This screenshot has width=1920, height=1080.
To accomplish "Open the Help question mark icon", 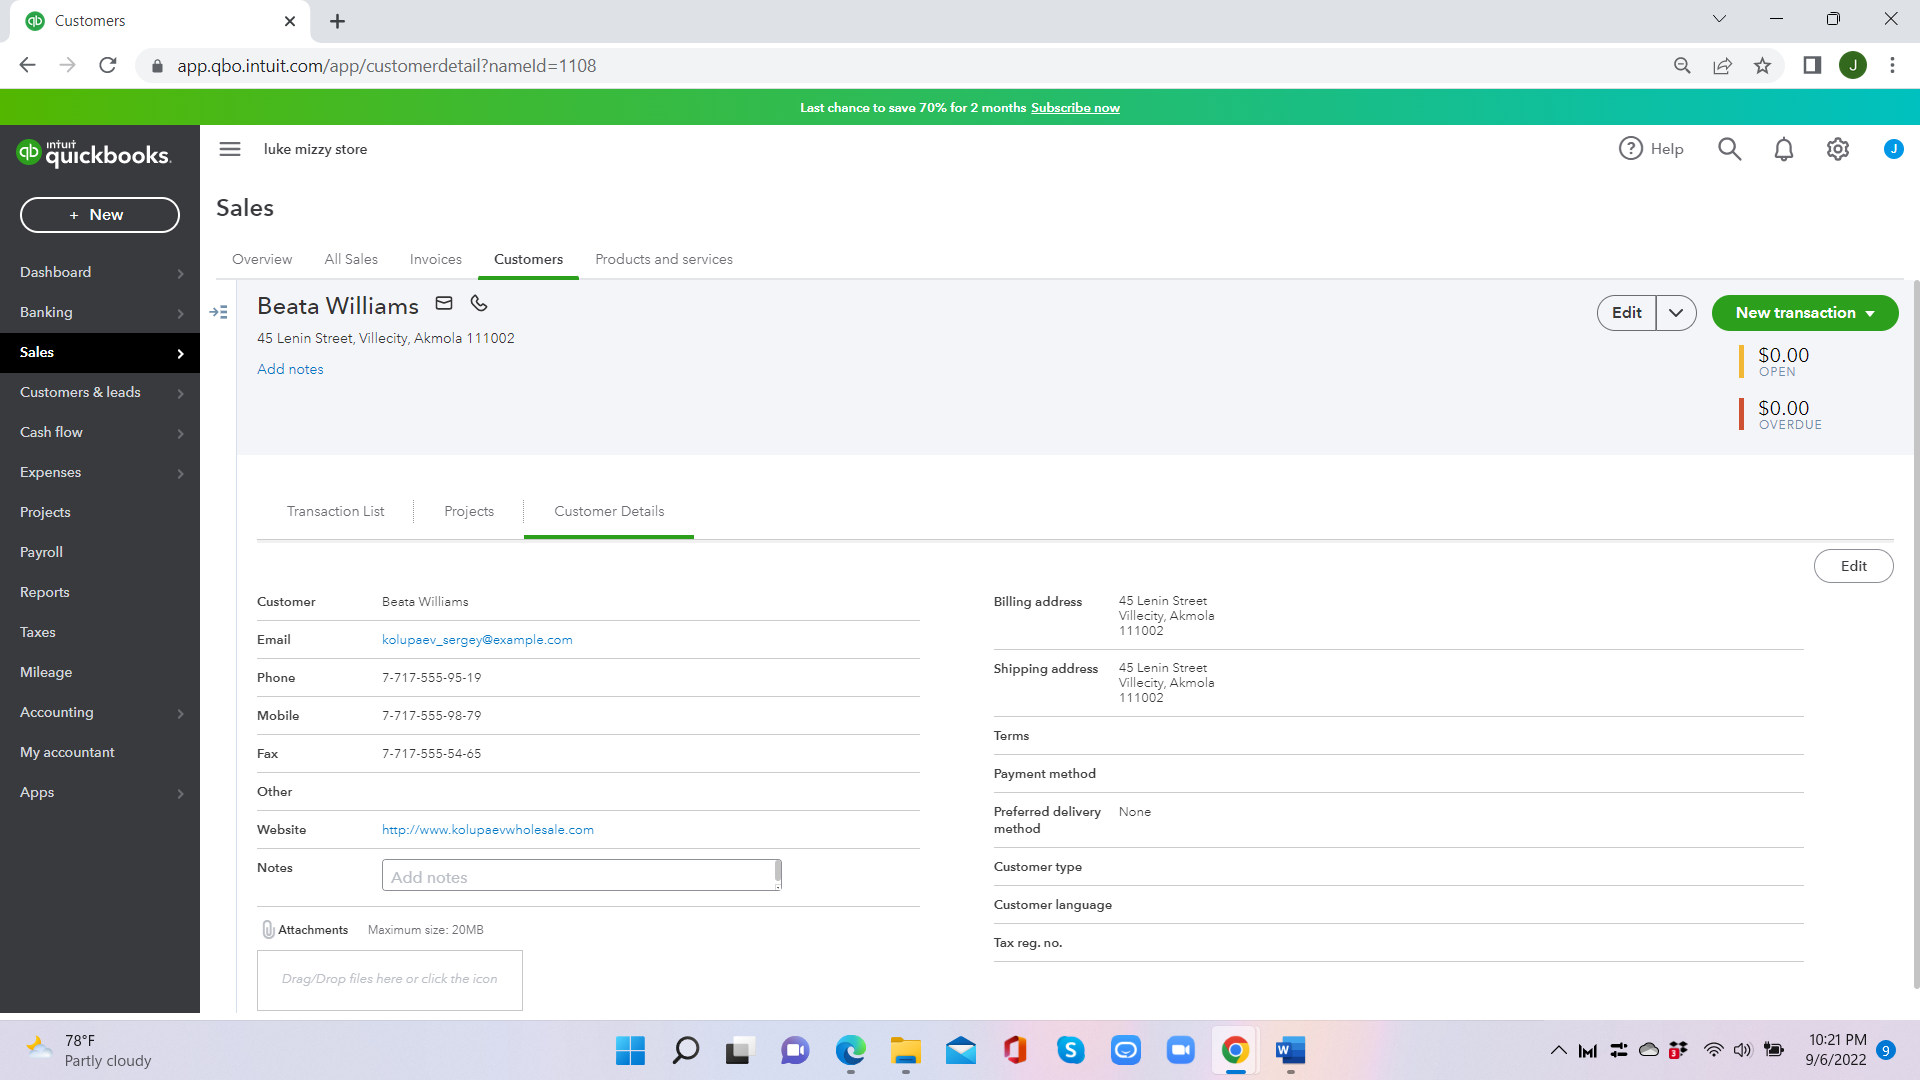I will coord(1631,148).
